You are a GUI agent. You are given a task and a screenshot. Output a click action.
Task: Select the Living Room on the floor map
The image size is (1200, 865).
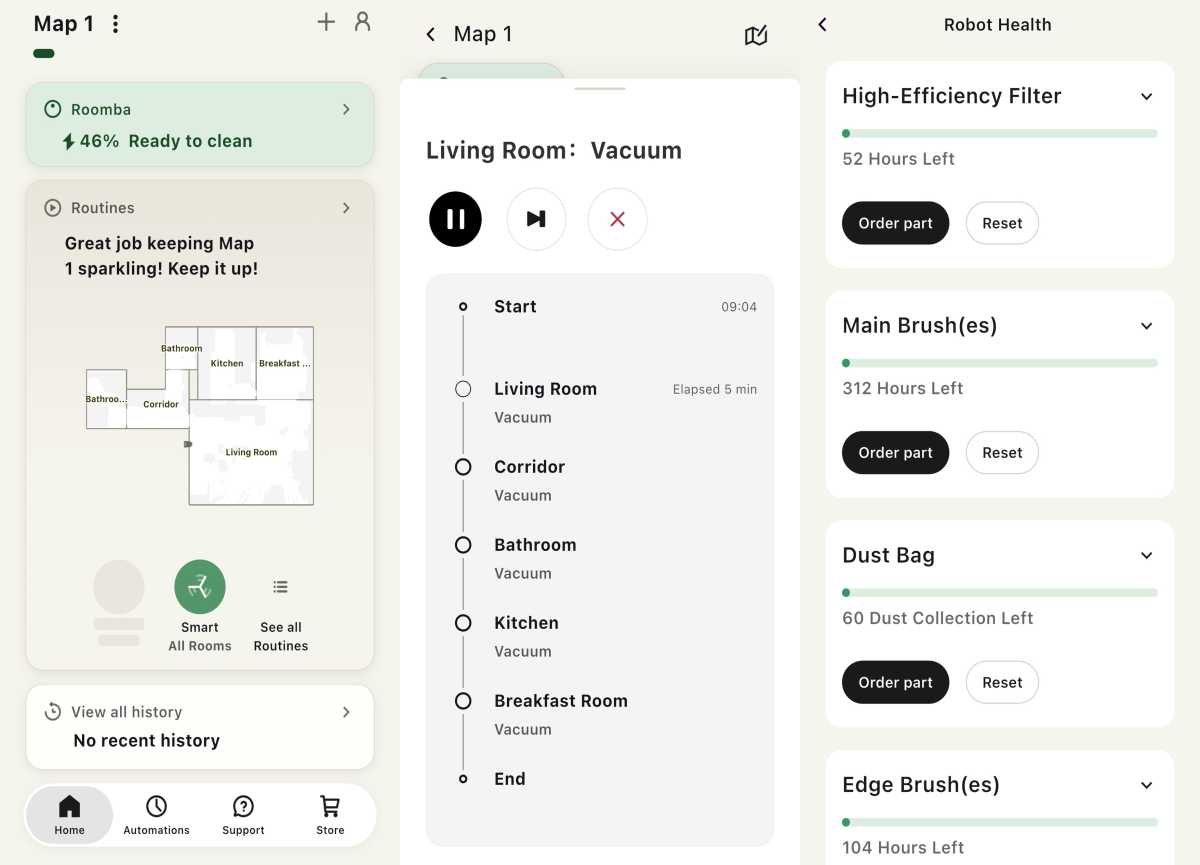(251, 452)
